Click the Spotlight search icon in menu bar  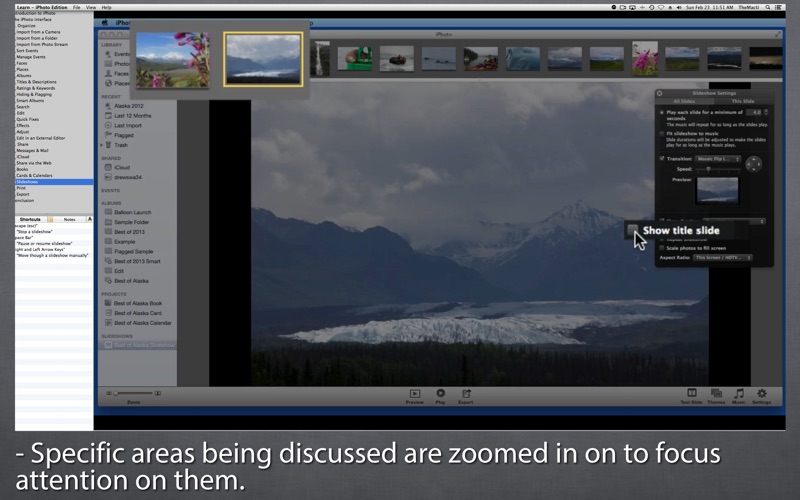coord(767,8)
